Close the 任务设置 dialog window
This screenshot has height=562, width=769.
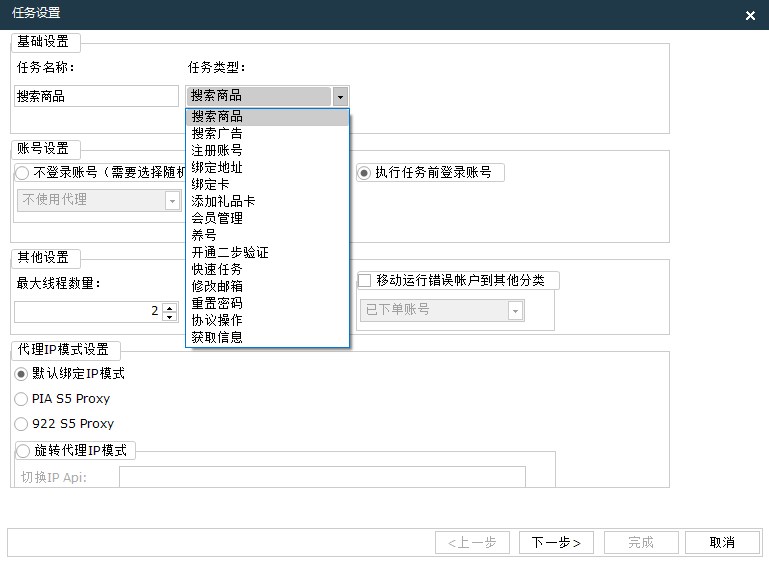click(x=750, y=15)
